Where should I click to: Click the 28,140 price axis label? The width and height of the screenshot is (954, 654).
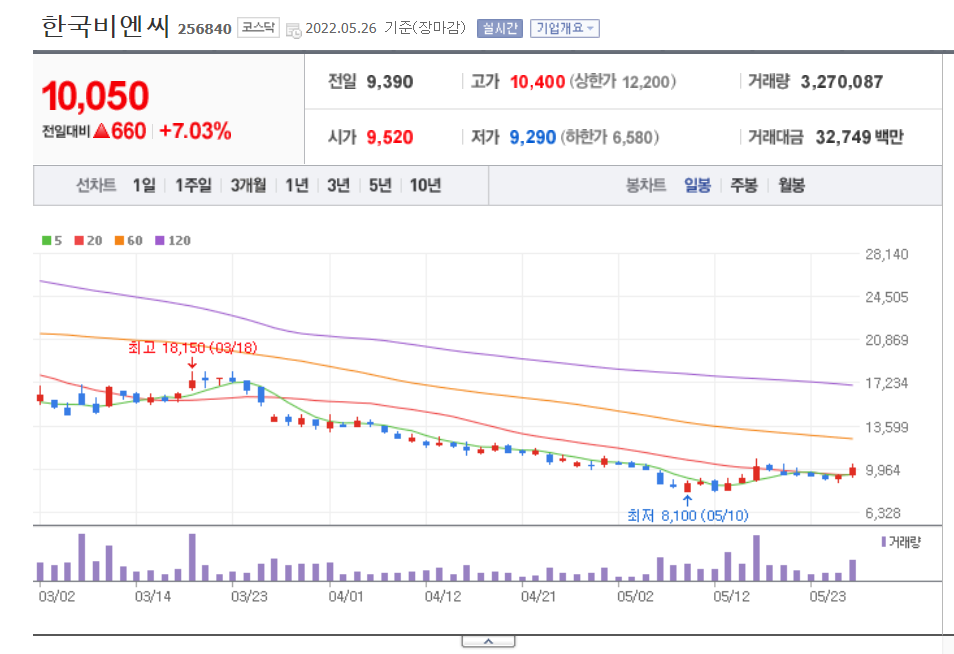coord(886,254)
